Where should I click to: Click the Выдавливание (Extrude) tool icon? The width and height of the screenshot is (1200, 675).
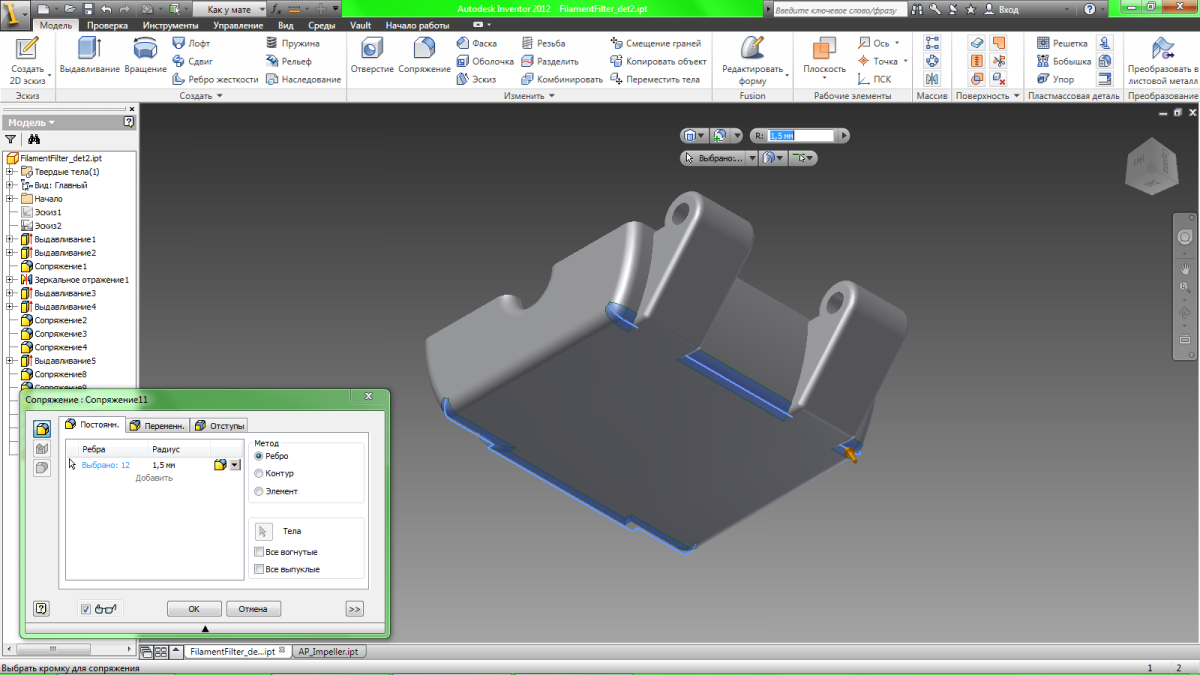[x=89, y=50]
